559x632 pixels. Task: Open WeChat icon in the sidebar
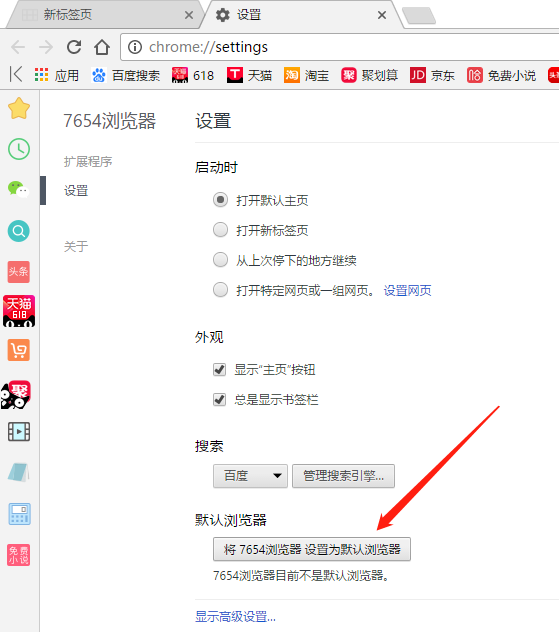click(19, 189)
